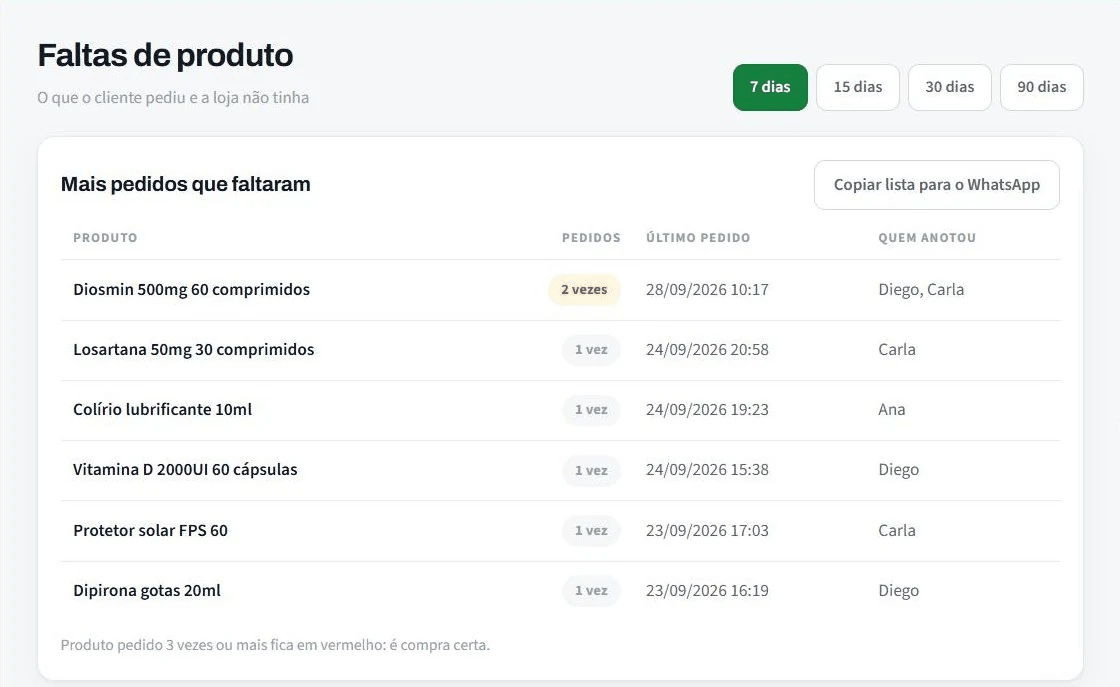Click the date 23/09/2026 16:19
Image resolution: width=1120 pixels, height=687 pixels.
point(707,591)
